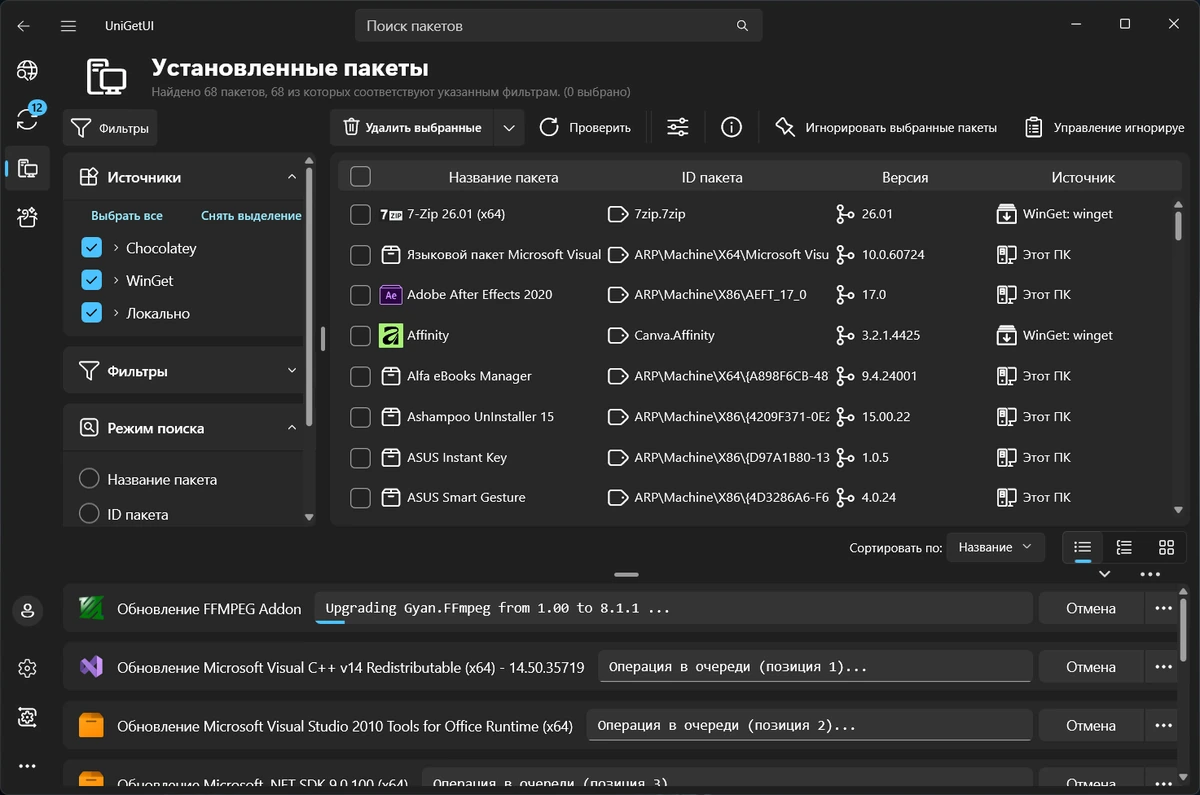Screen dimensions: 1200x795
Task: Cancel the FFMPEG Addon update
Action: [1090, 608]
